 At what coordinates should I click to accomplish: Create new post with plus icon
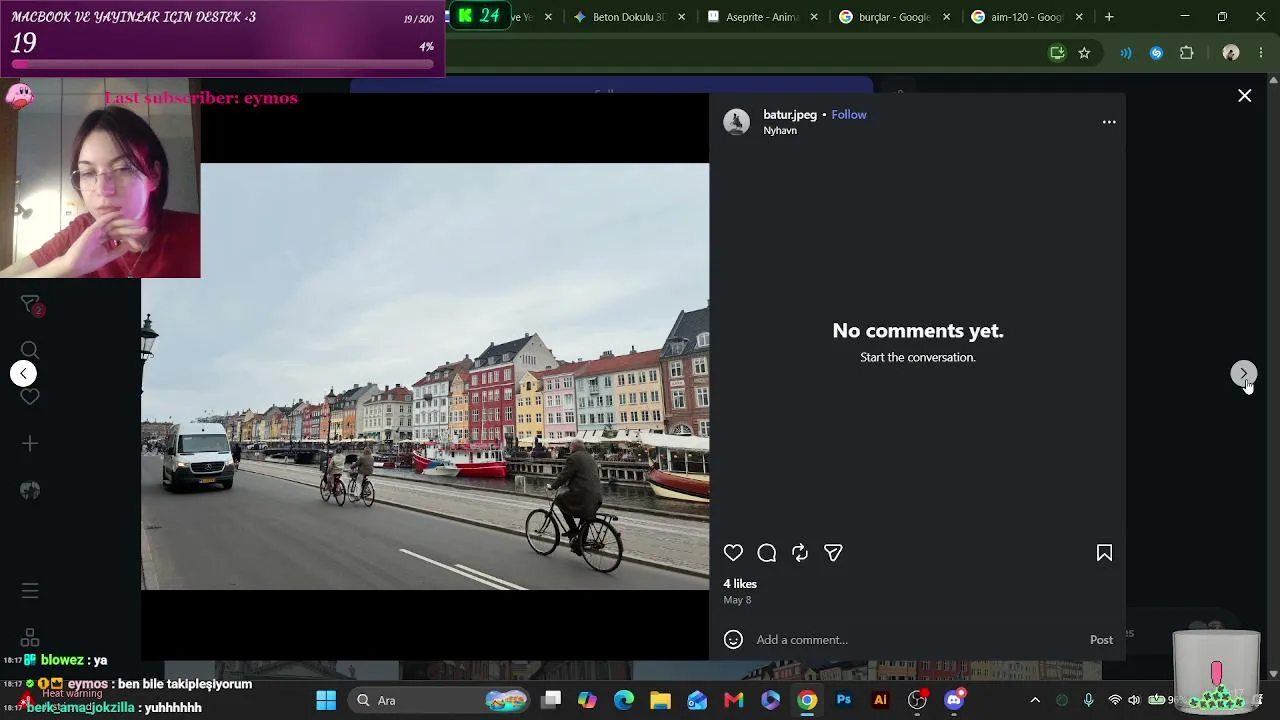click(x=30, y=443)
